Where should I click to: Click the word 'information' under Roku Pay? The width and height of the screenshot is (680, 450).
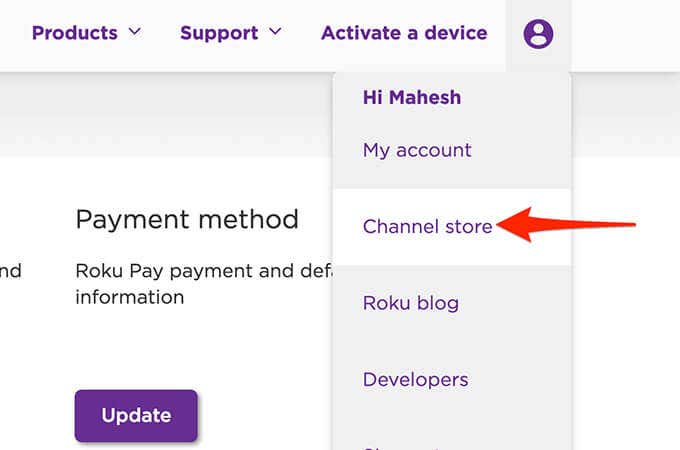tap(129, 297)
